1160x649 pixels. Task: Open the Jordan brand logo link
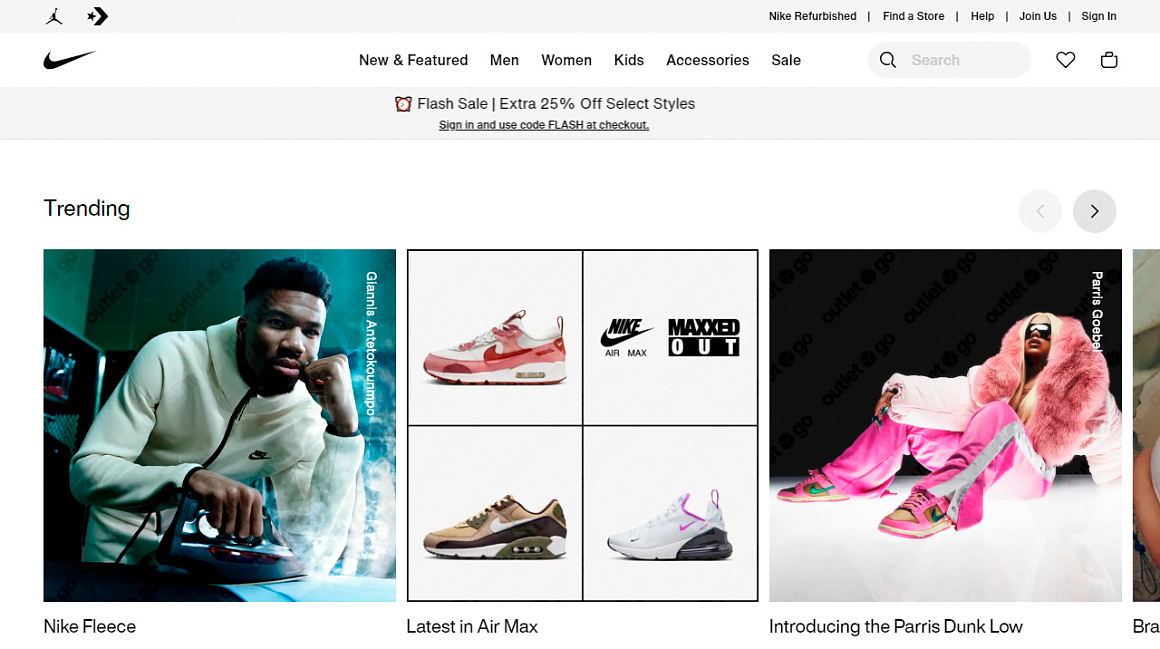pos(54,16)
